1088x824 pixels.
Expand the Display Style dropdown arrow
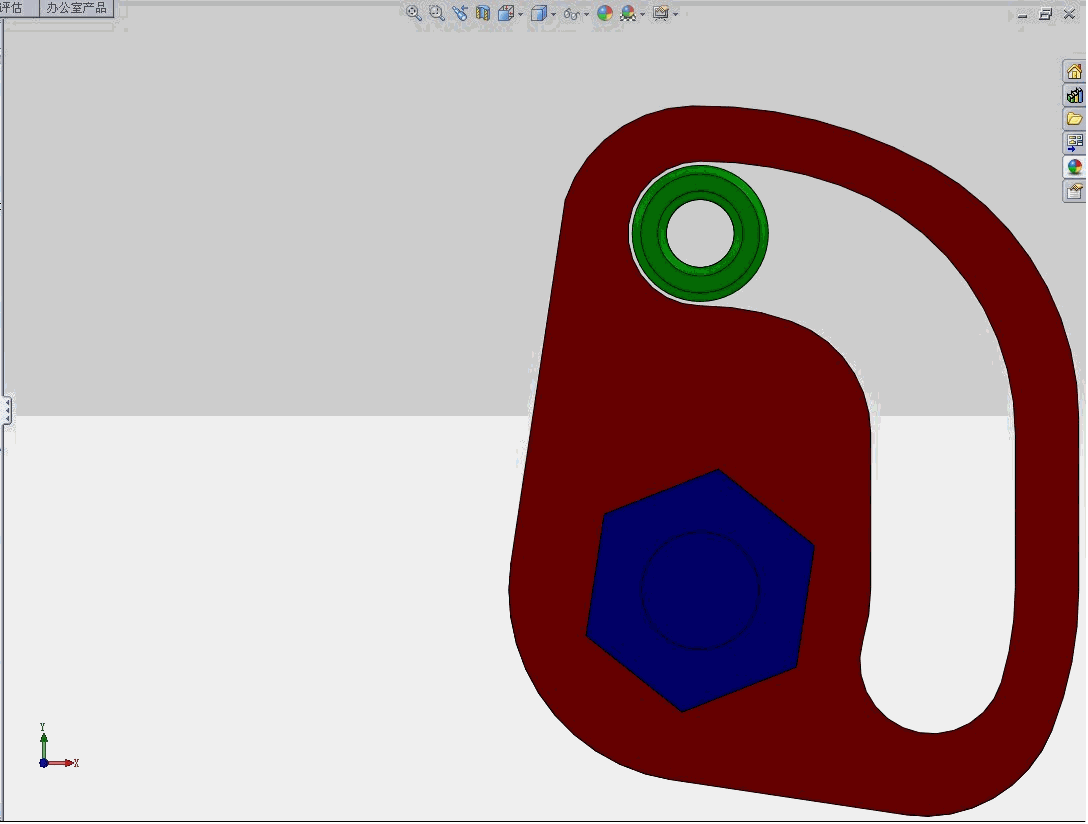[x=553, y=15]
